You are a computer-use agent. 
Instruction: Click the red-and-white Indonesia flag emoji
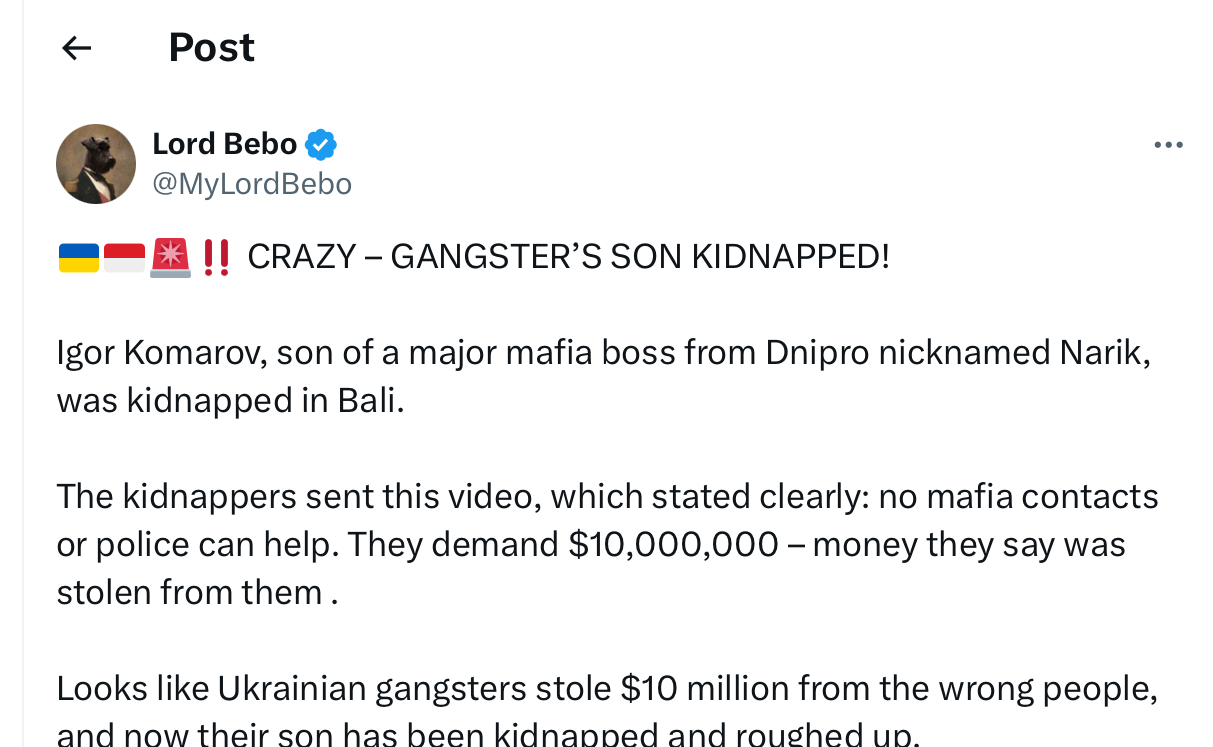click(124, 258)
